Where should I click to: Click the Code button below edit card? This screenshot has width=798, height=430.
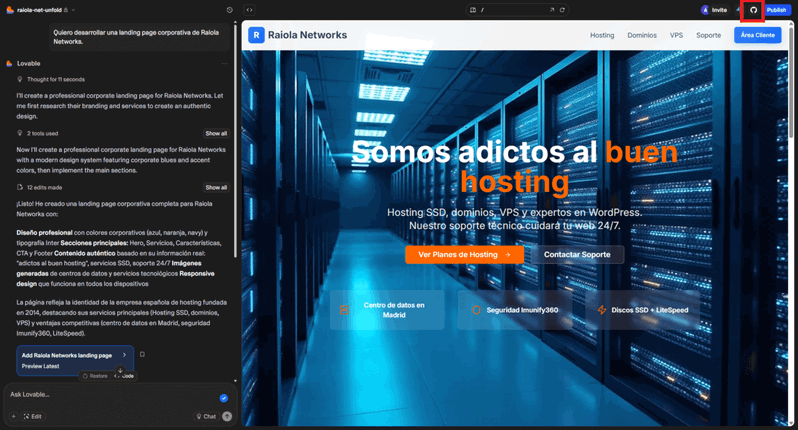tap(125, 376)
